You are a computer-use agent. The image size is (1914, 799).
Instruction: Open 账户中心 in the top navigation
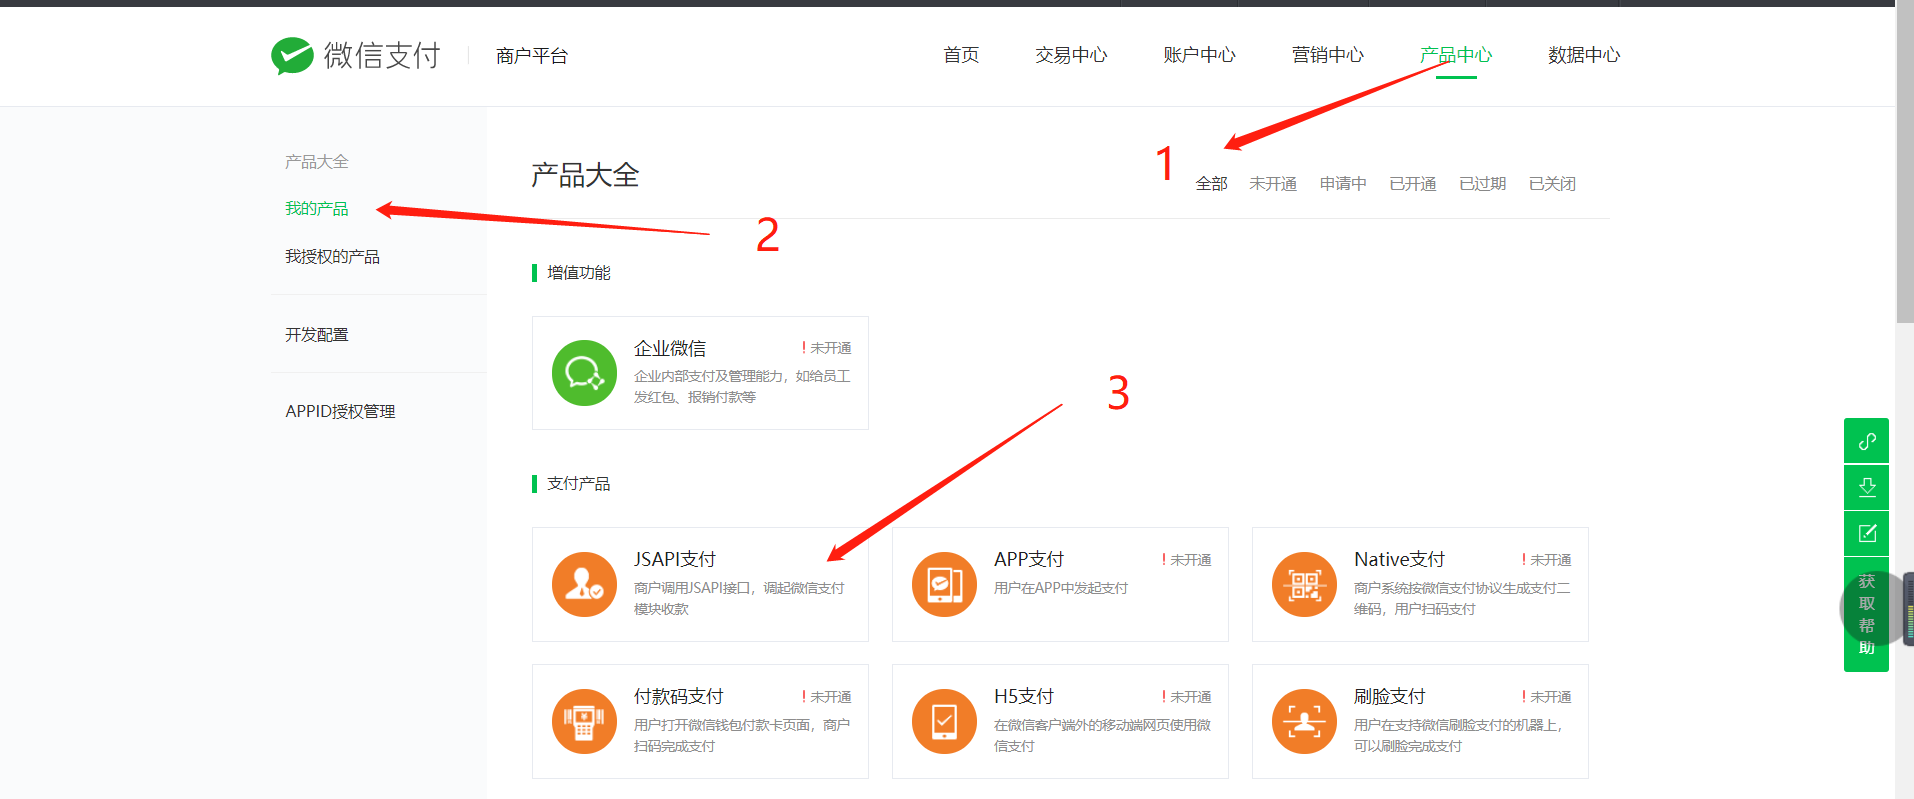(x=1199, y=55)
